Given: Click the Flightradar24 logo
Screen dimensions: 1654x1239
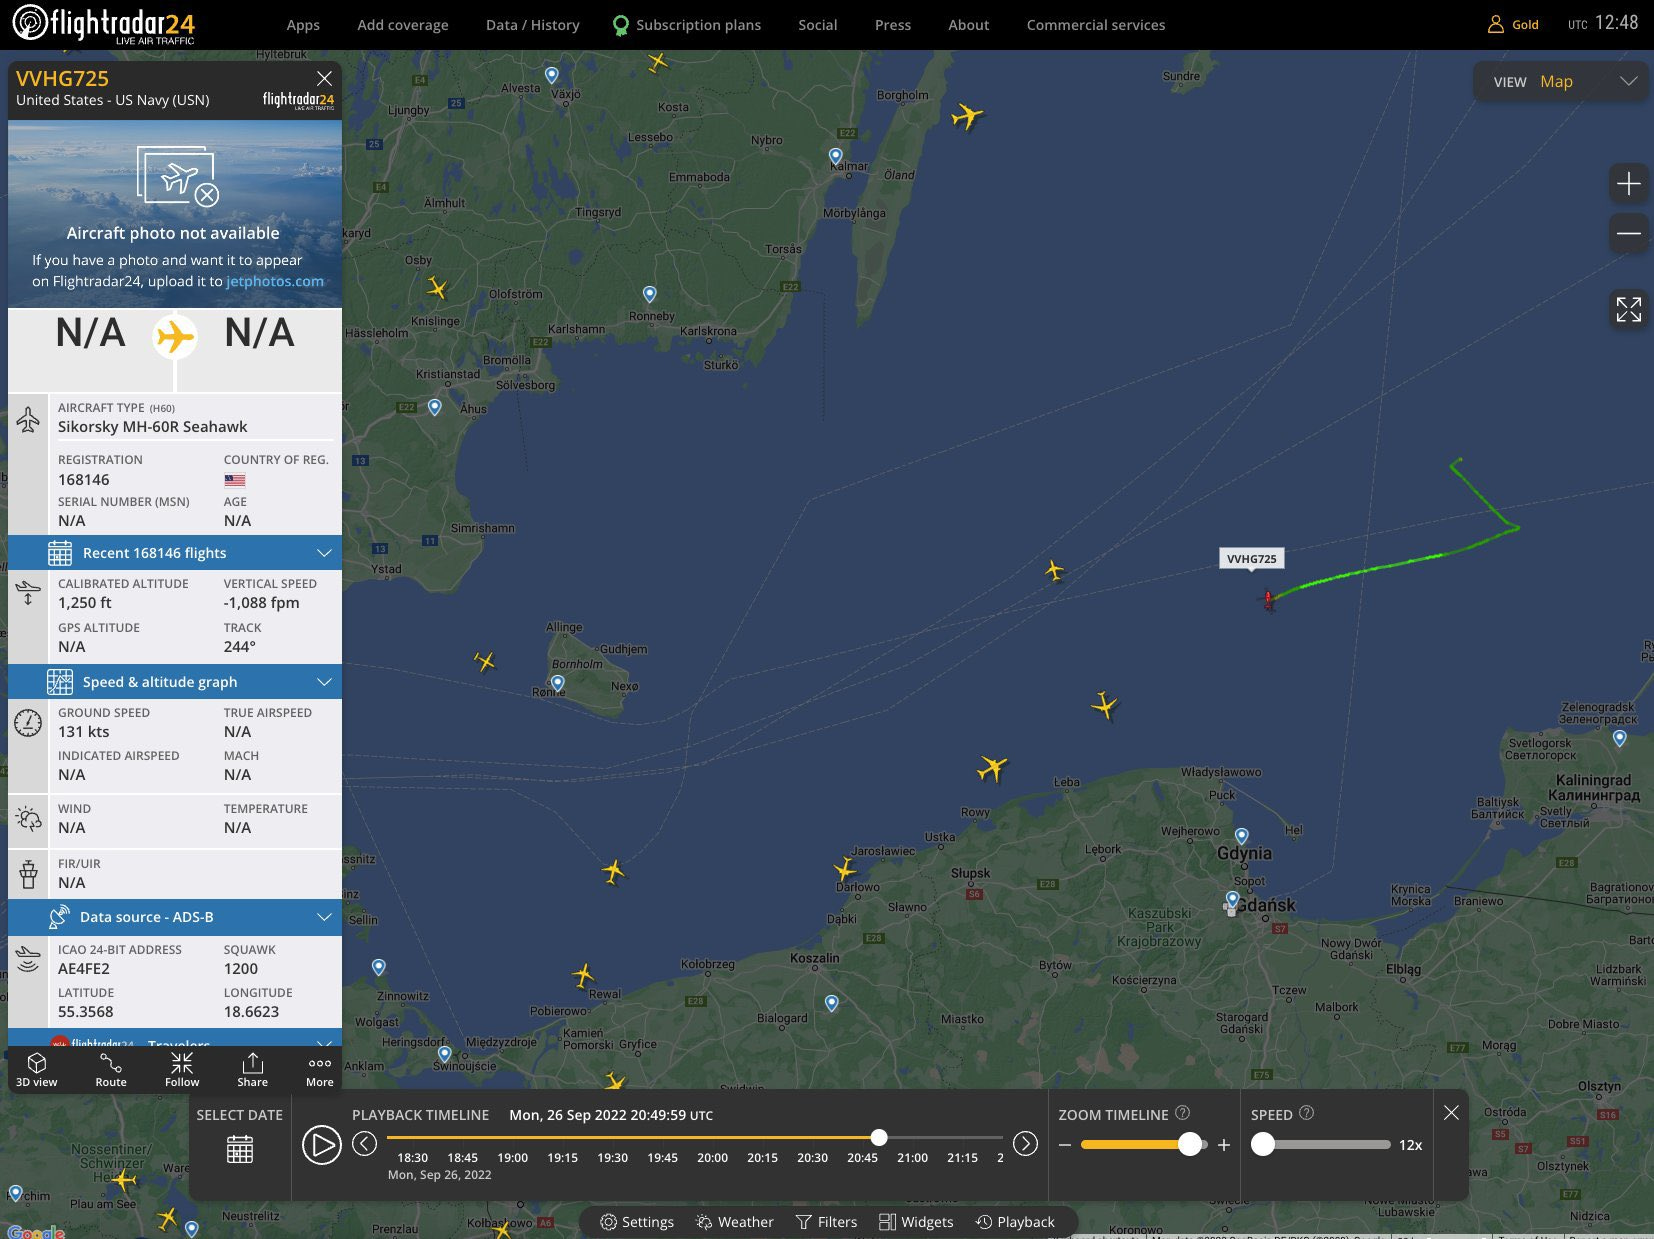Looking at the screenshot, I should point(104,24).
